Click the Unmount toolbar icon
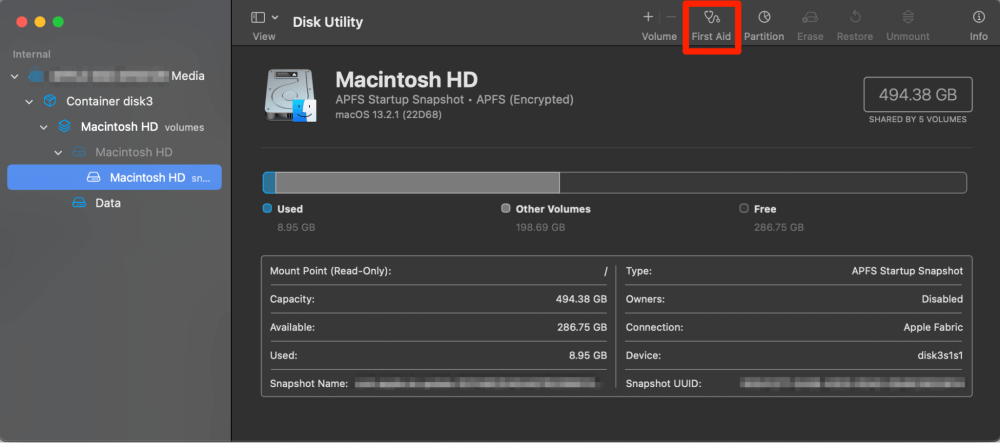This screenshot has height=443, width=1000. pyautogui.click(x=908, y=17)
